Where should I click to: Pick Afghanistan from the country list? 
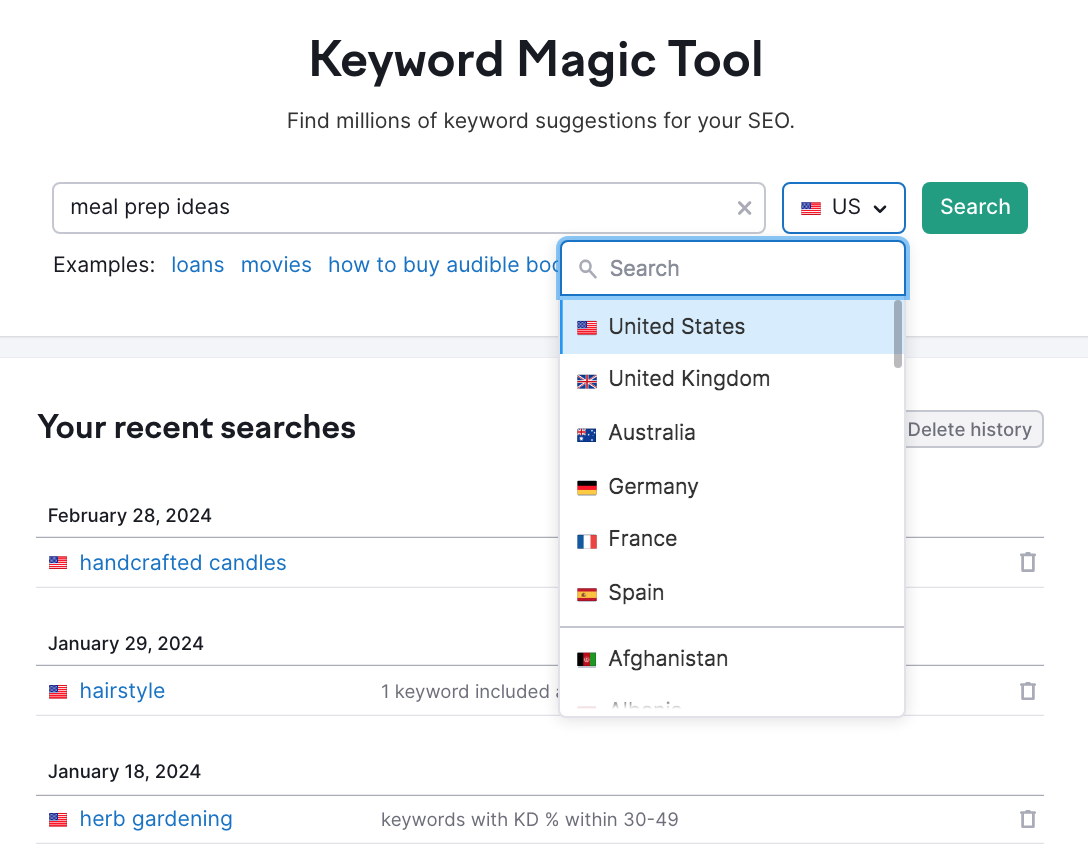667,659
